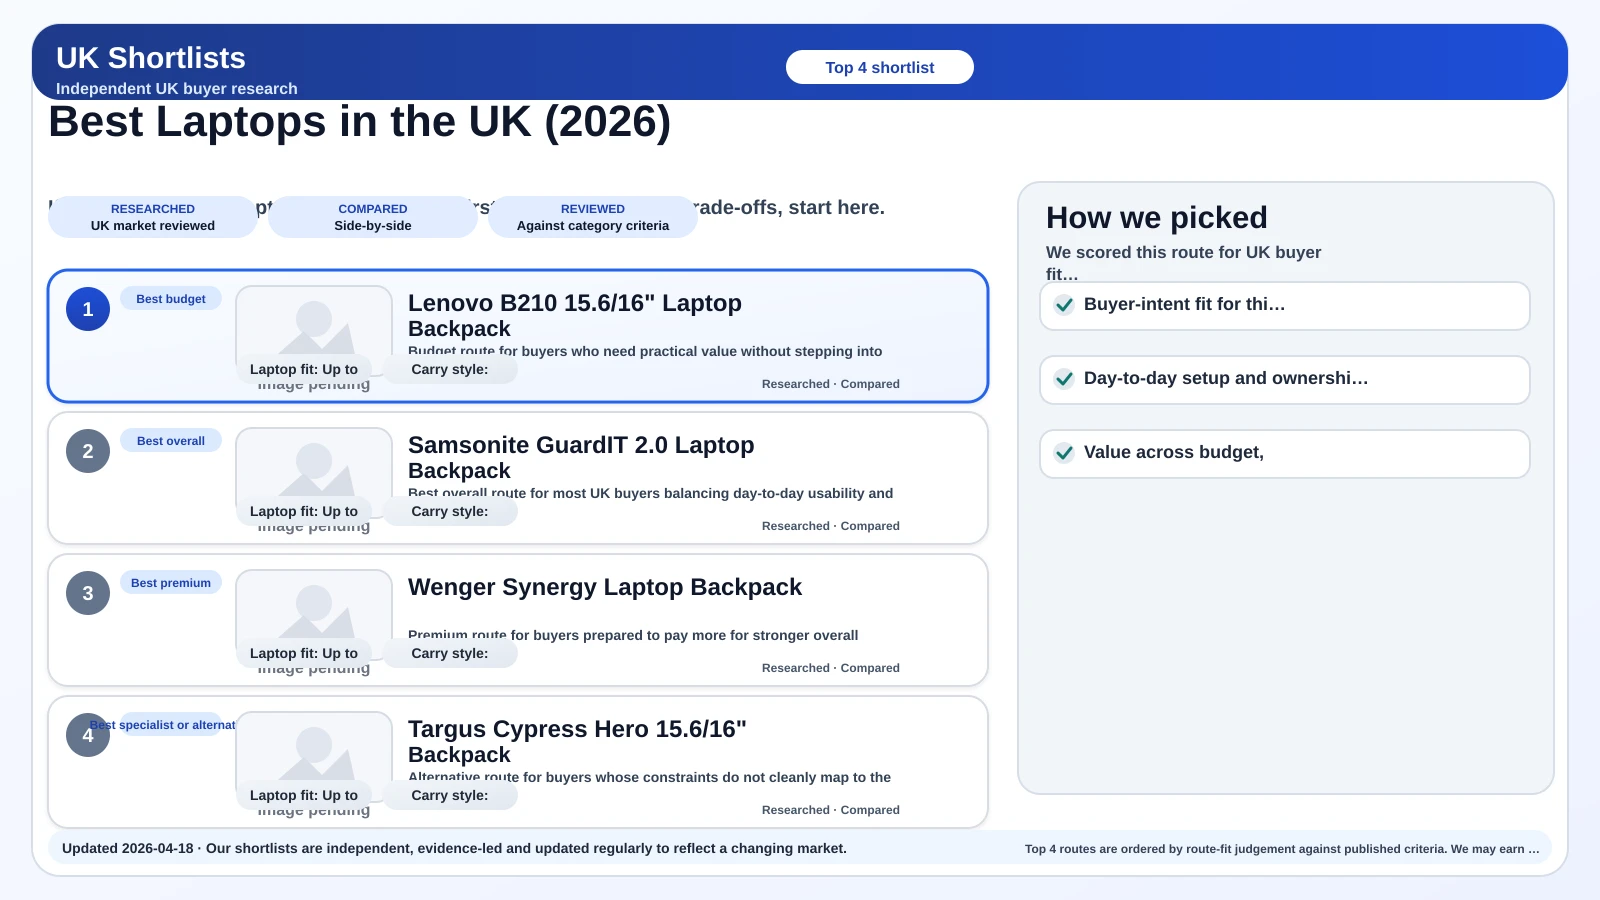Click the checkmark icon beside Day-to-day setup
1600x900 pixels.
1064,379
